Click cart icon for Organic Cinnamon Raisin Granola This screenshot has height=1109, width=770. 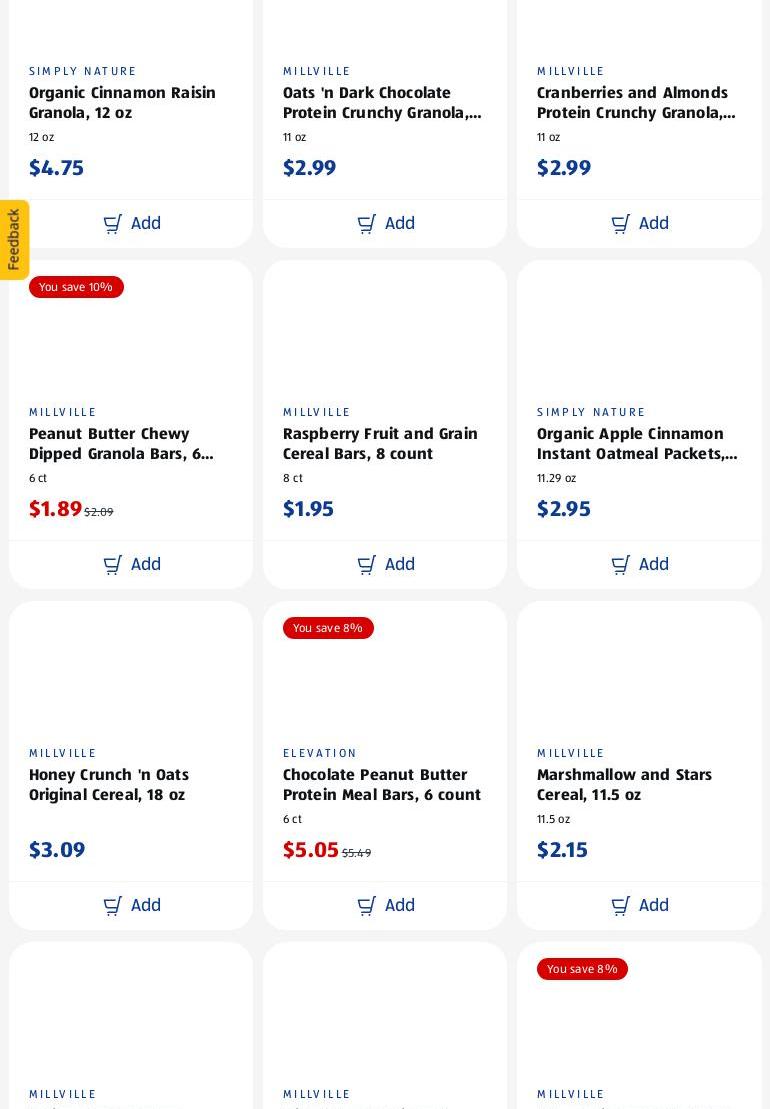tap(112, 224)
